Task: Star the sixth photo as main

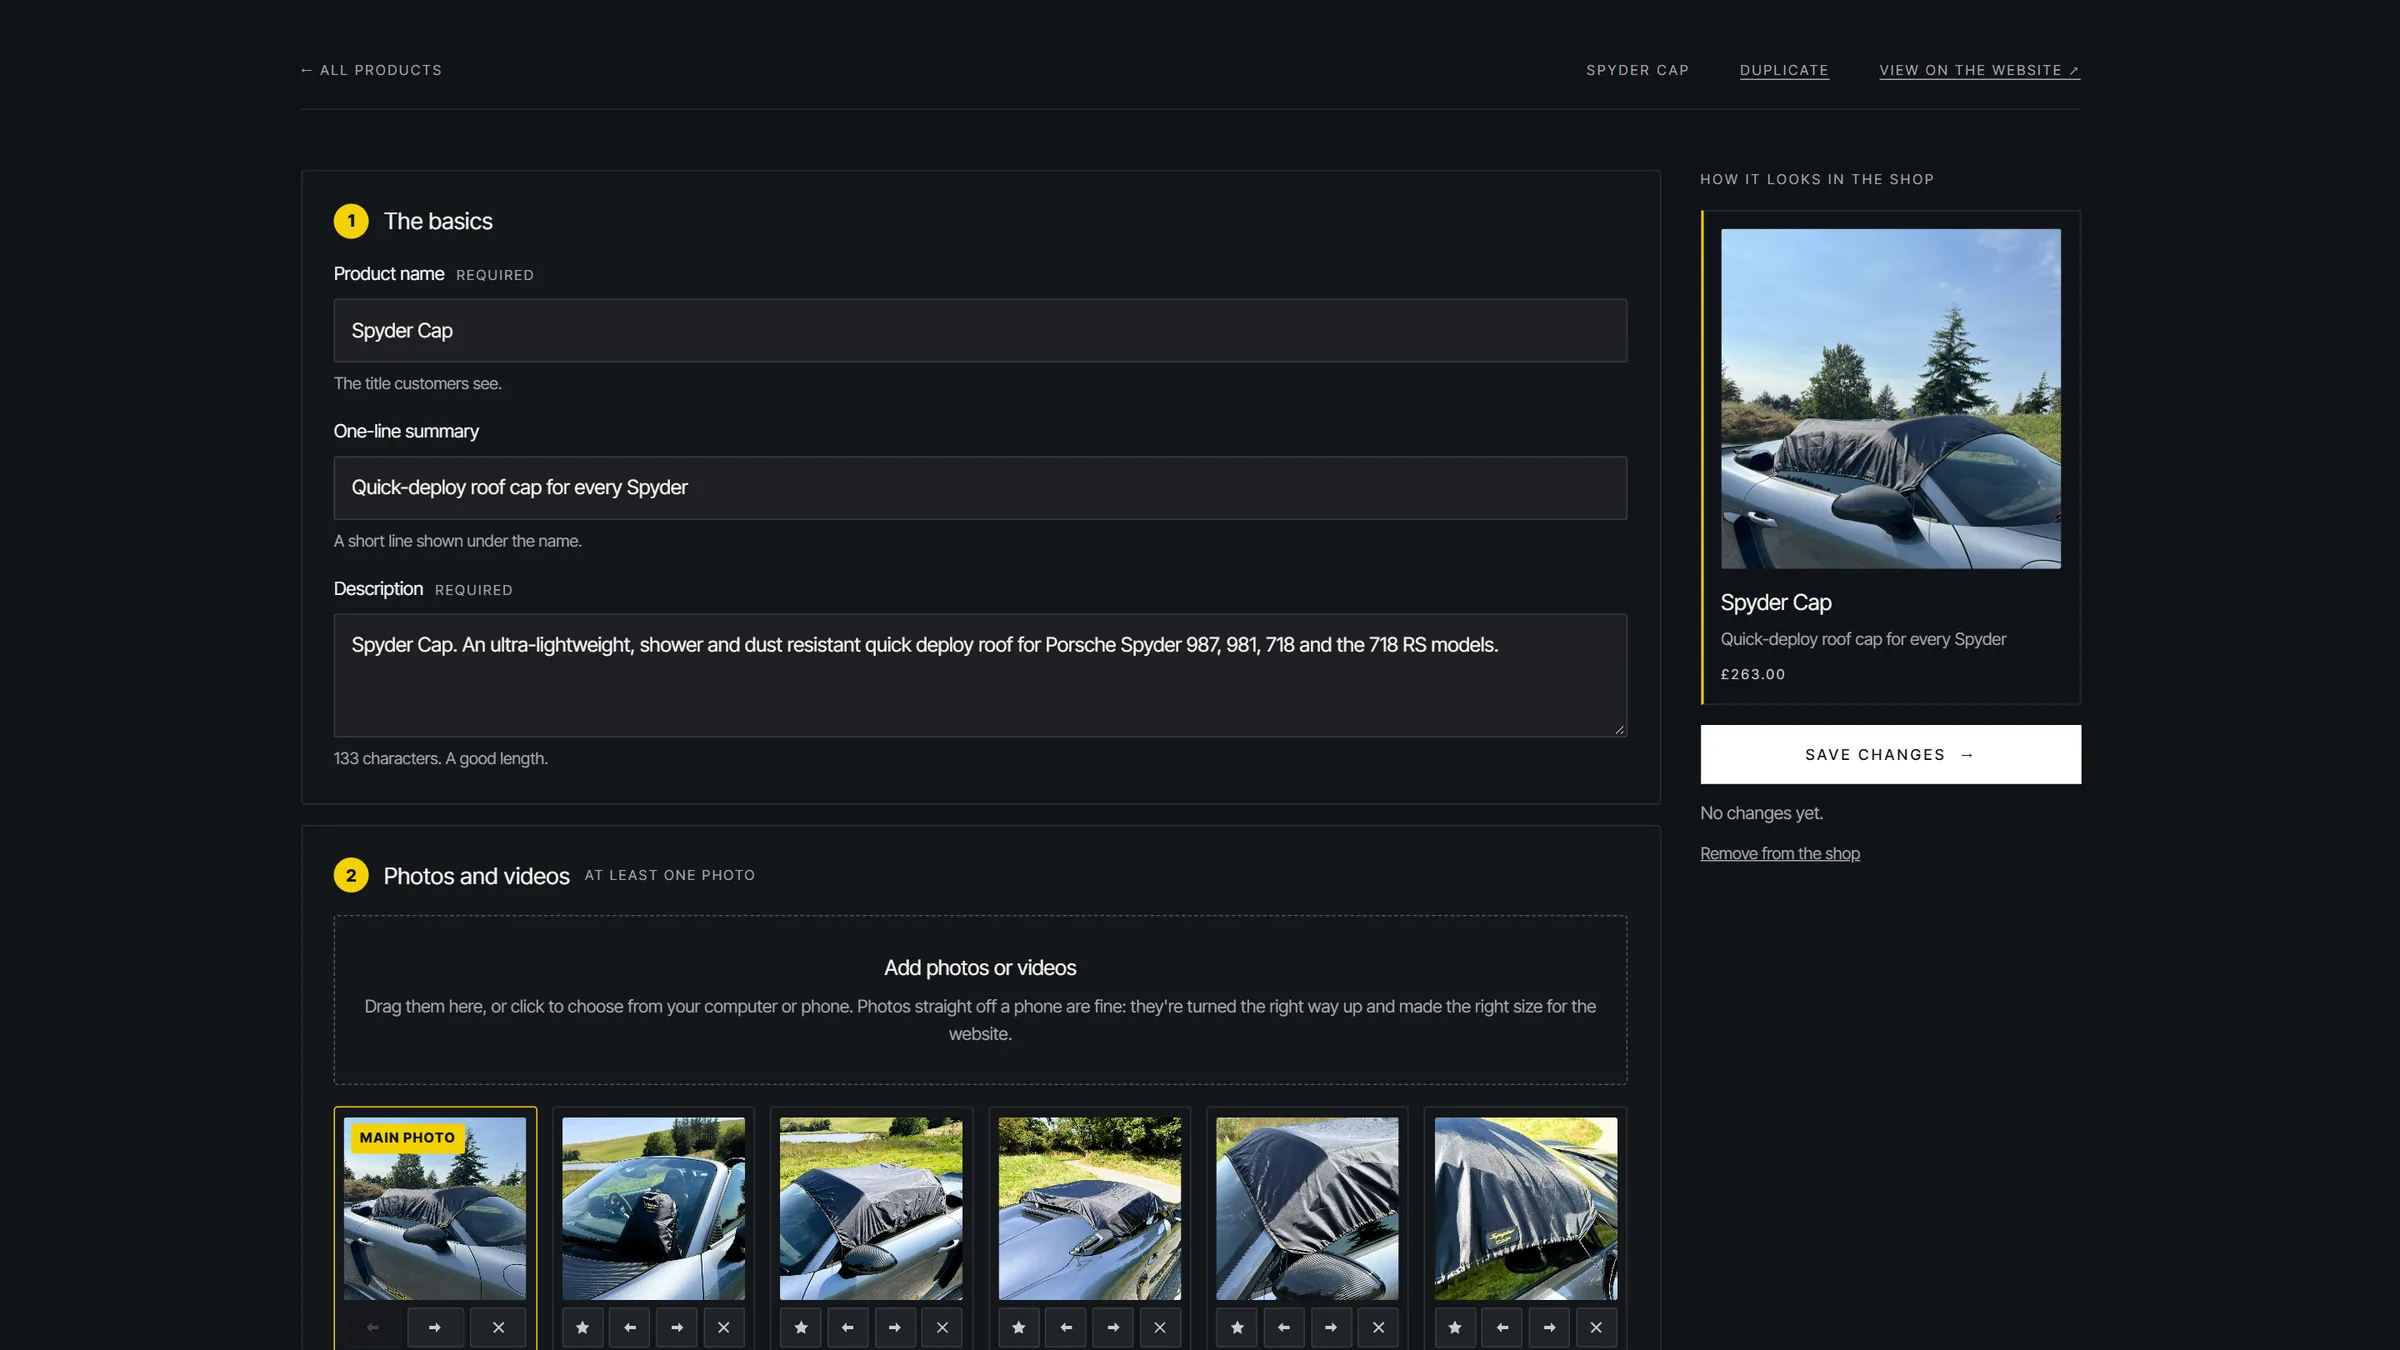Action: tap(1455, 1327)
